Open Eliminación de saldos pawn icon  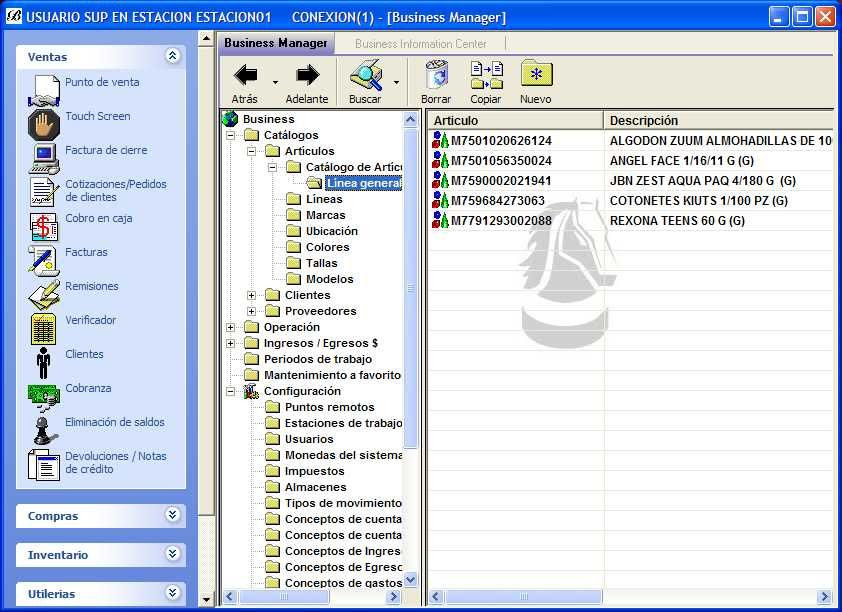[43, 430]
